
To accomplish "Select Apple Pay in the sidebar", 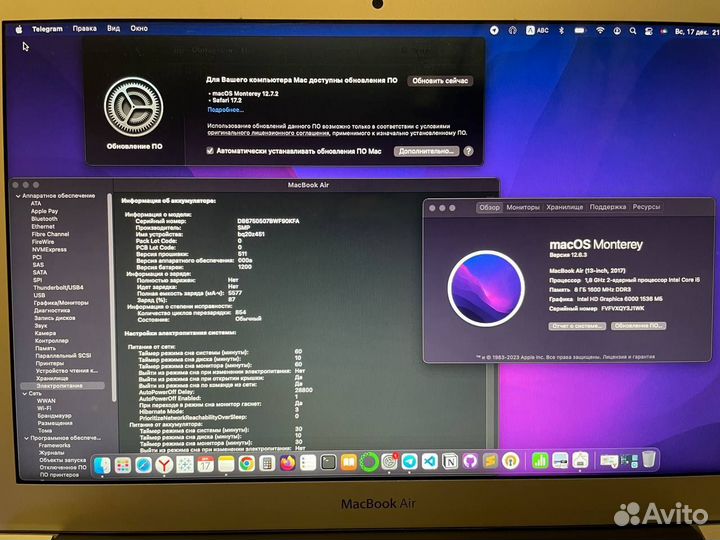I will [45, 211].
